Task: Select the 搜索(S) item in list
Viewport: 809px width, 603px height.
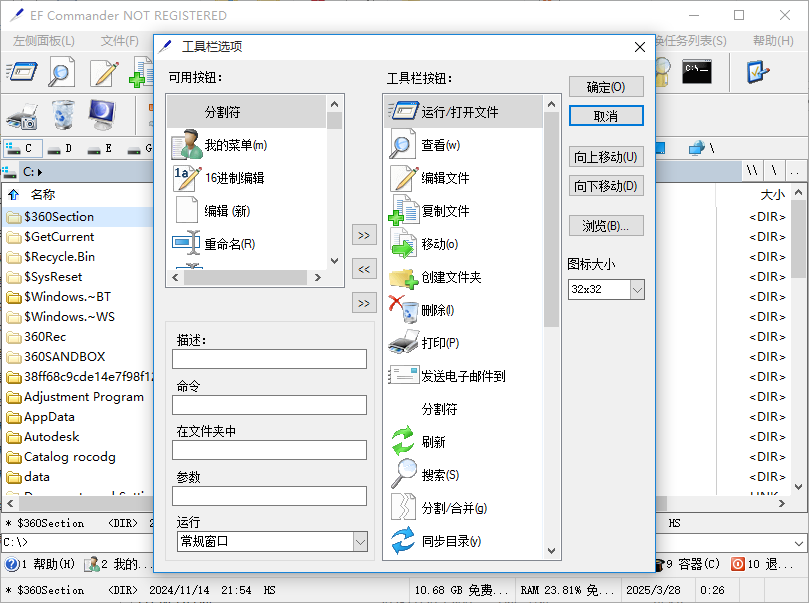Action: pos(463,475)
